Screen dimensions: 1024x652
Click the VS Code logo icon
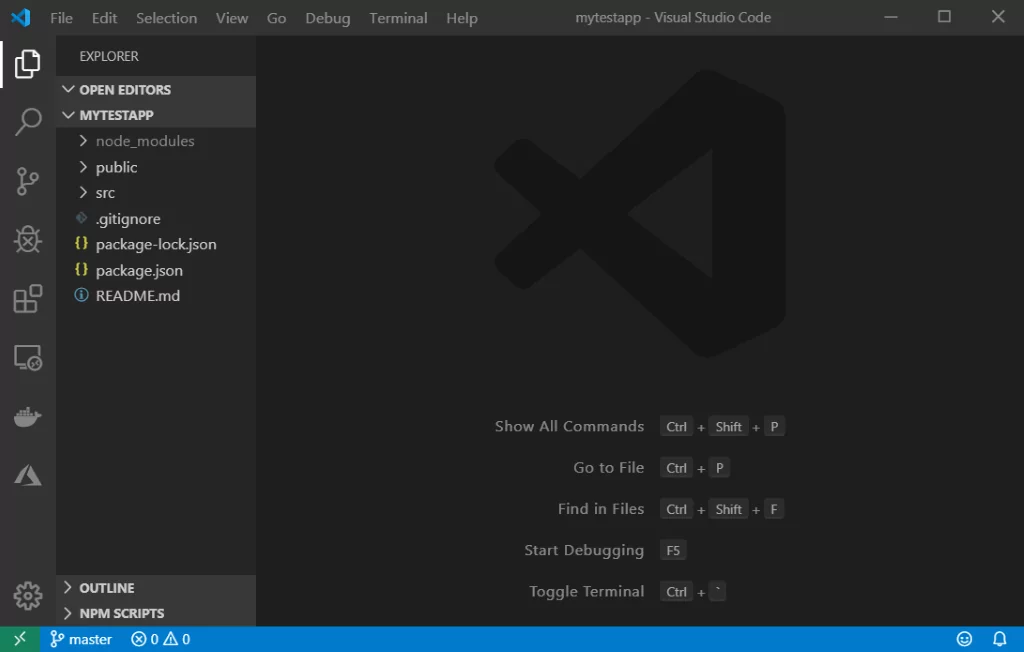coord(20,18)
